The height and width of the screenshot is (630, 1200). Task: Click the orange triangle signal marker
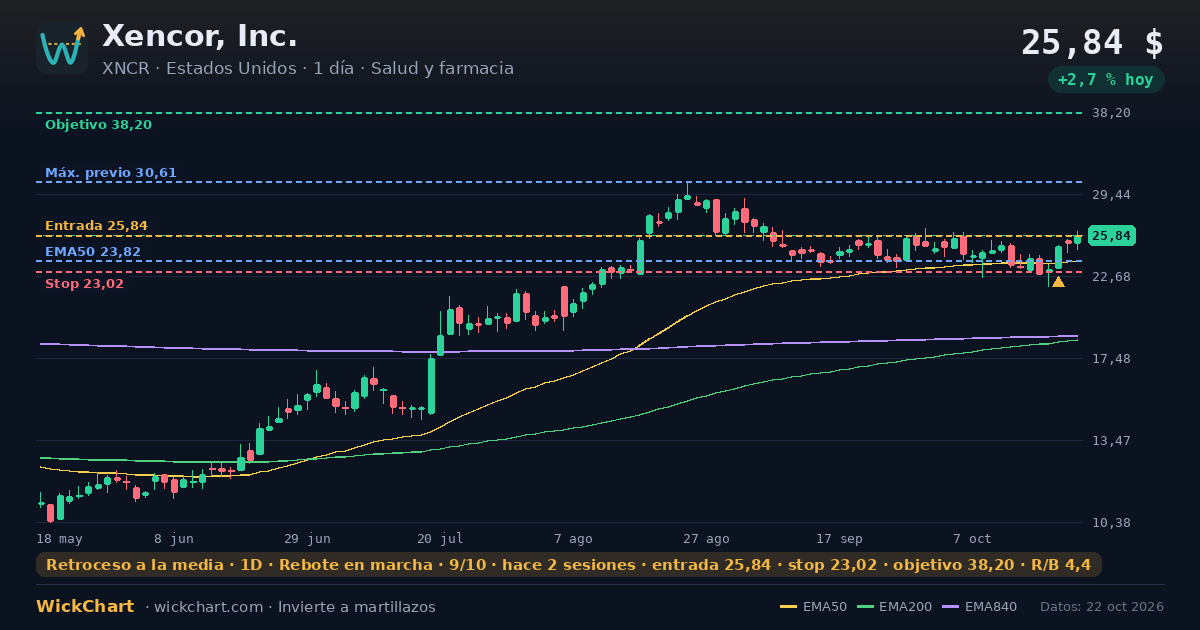(1058, 282)
